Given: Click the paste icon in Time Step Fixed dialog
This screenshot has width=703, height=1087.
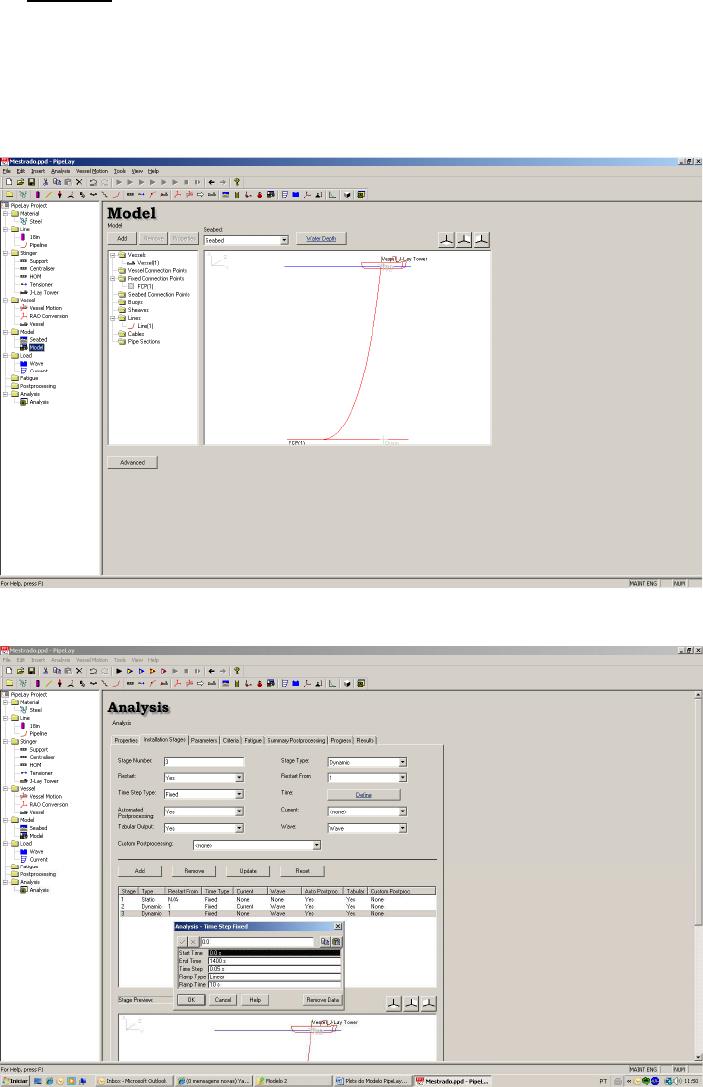Looking at the screenshot, I should pos(336,941).
